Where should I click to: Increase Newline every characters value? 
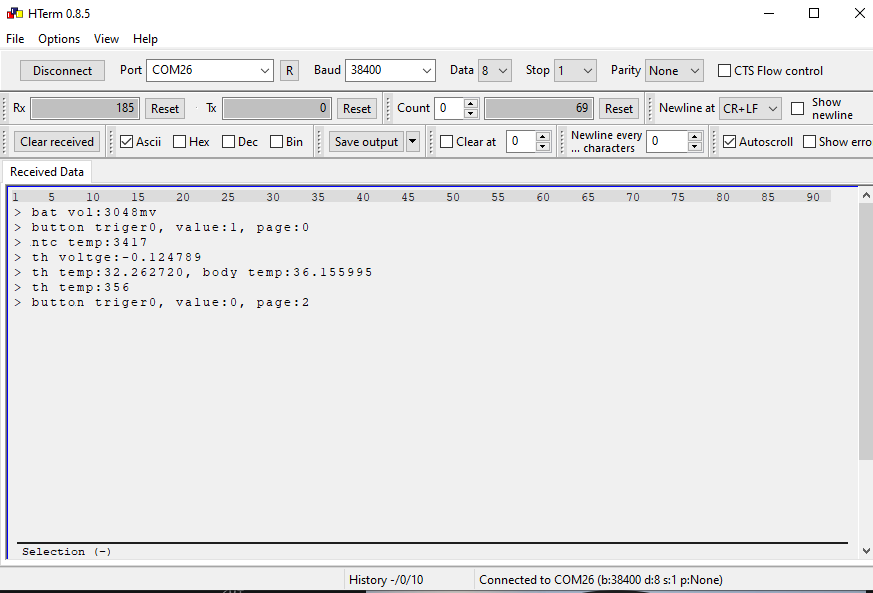tap(694, 136)
